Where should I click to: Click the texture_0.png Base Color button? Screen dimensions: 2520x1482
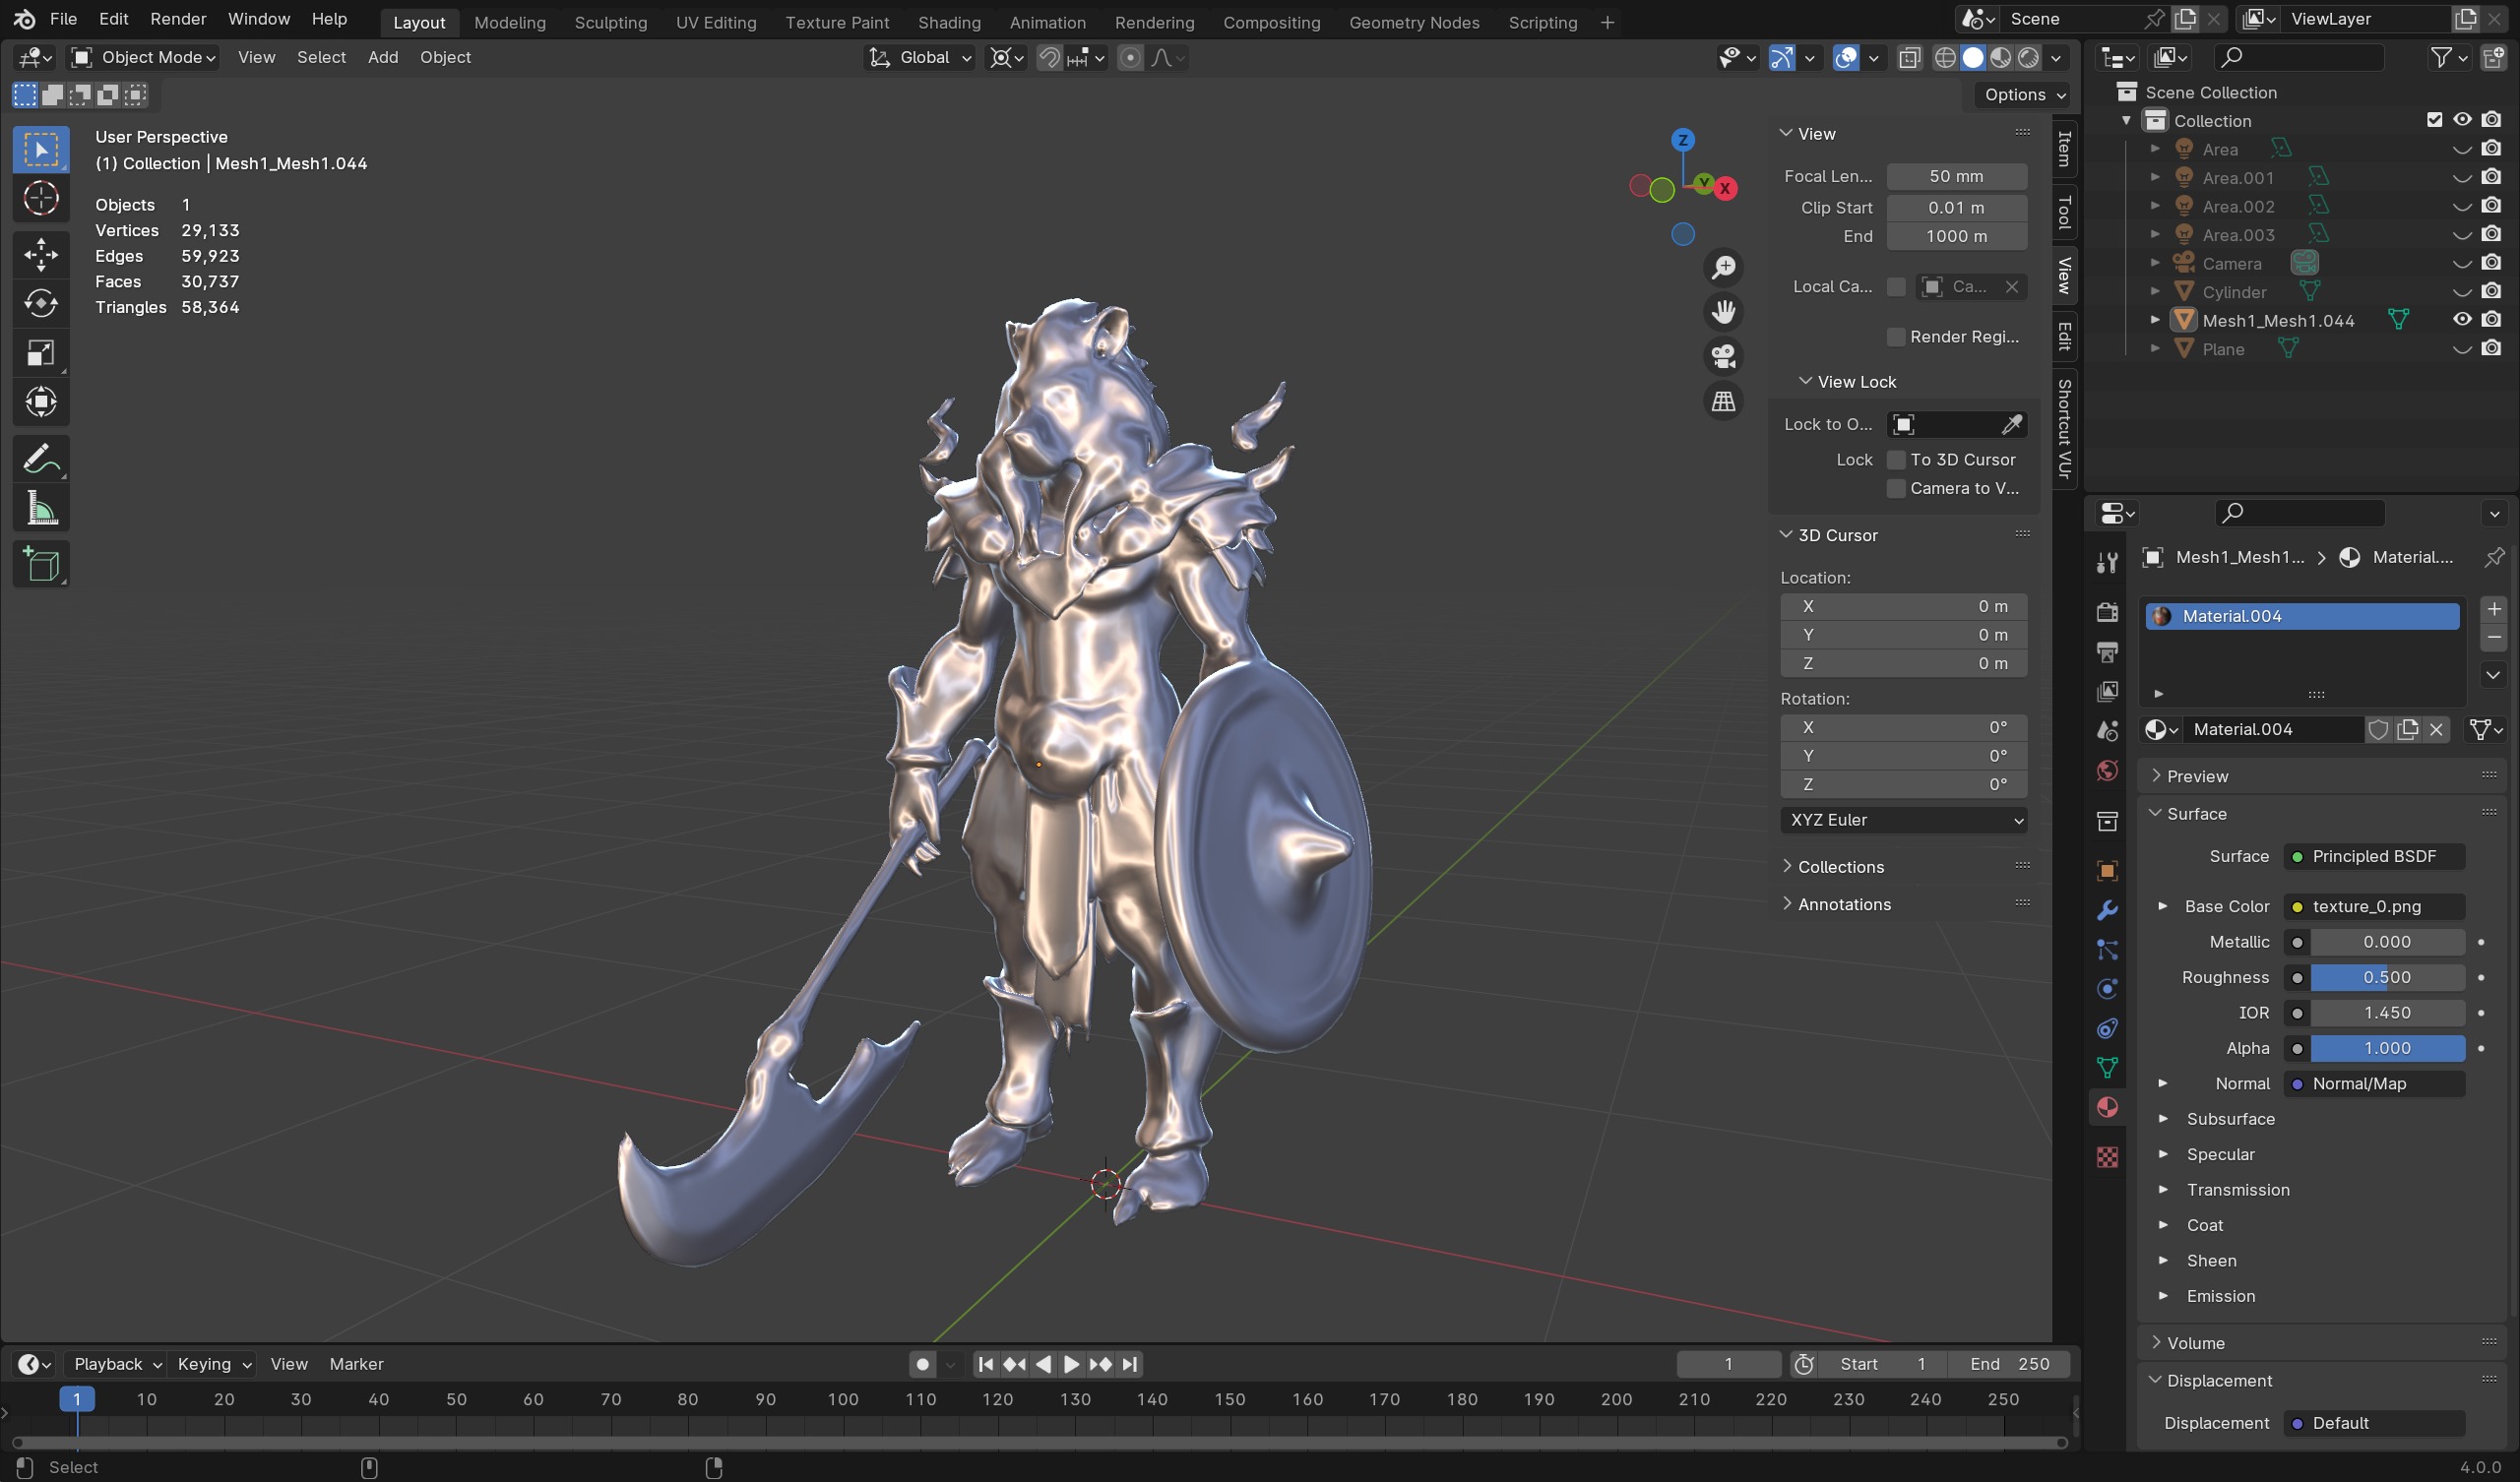click(x=2373, y=907)
